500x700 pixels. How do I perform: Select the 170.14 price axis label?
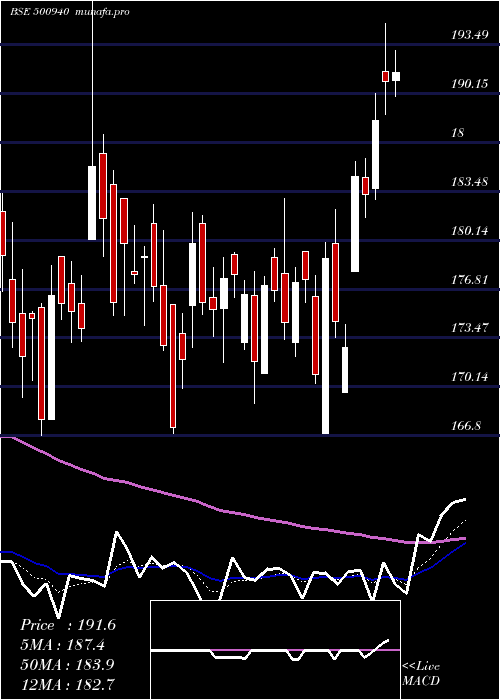click(x=469, y=377)
